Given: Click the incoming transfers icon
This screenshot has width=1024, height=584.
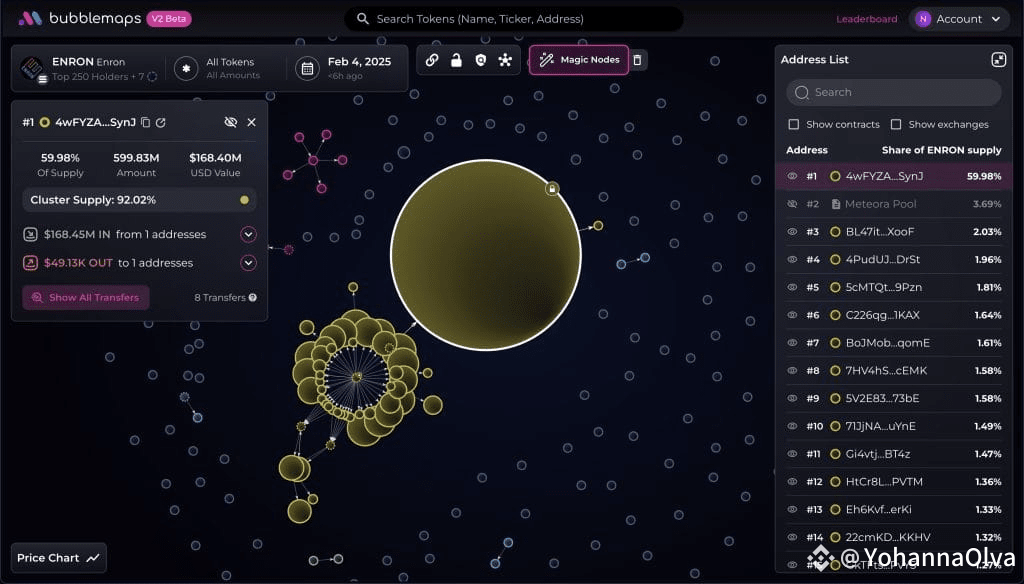Looking at the screenshot, I should click(x=30, y=234).
